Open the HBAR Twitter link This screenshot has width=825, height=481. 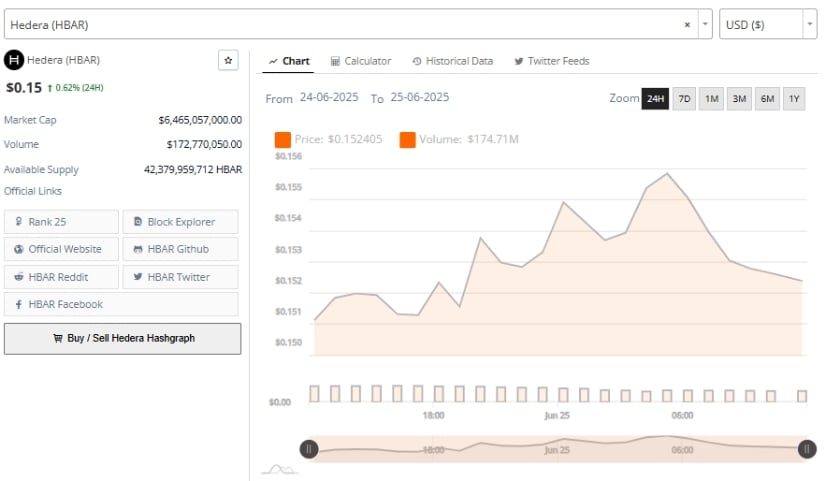tap(180, 277)
